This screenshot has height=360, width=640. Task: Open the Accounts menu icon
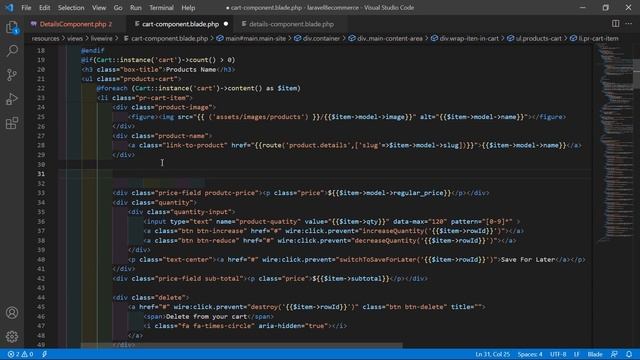pyautogui.click(x=12, y=313)
